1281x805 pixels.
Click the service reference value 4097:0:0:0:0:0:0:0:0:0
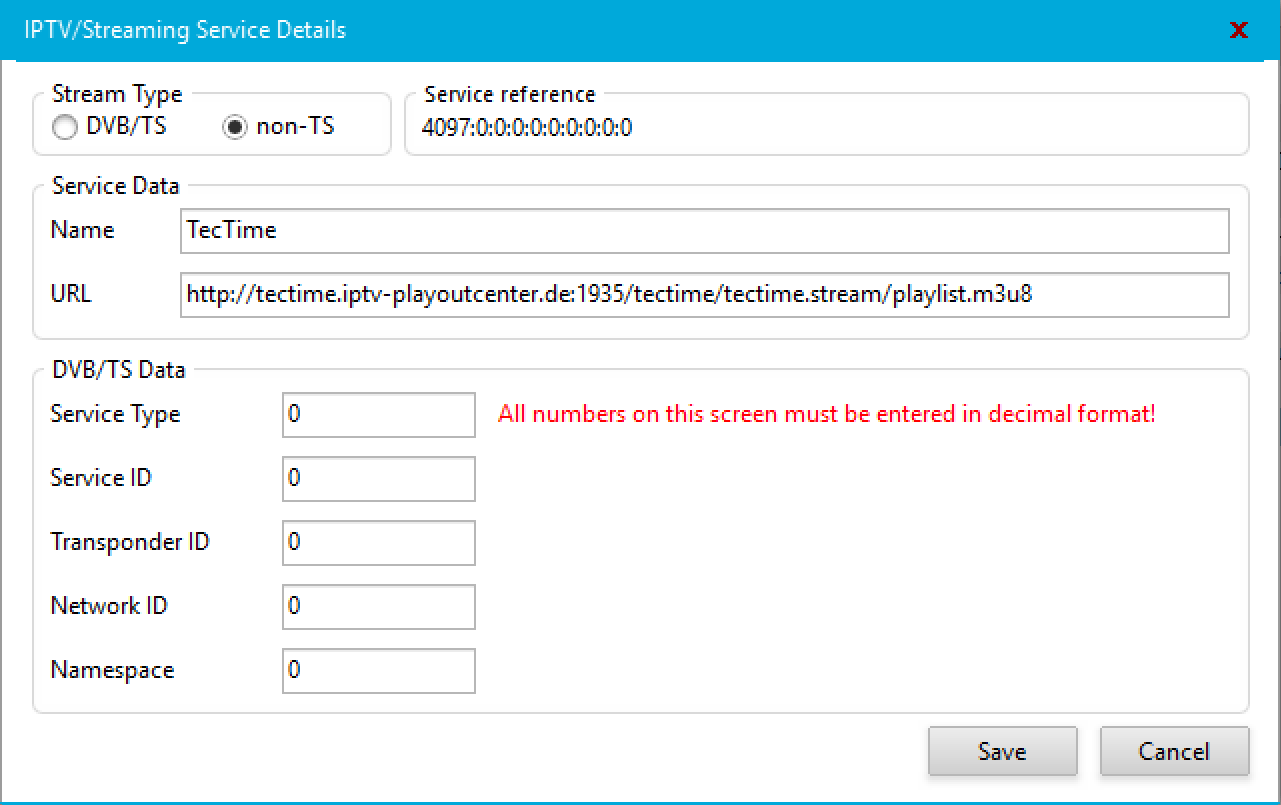click(527, 128)
